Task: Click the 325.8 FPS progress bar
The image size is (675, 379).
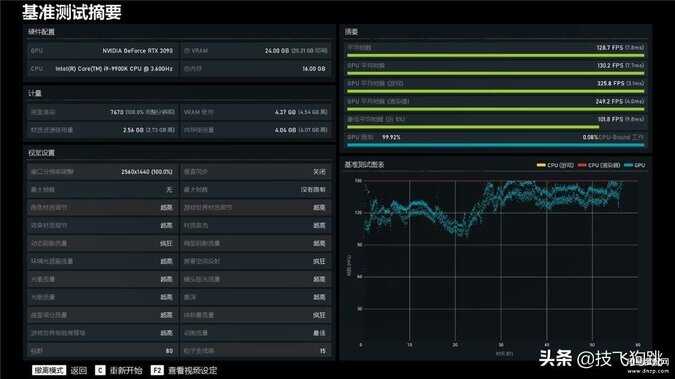Action: (x=495, y=91)
